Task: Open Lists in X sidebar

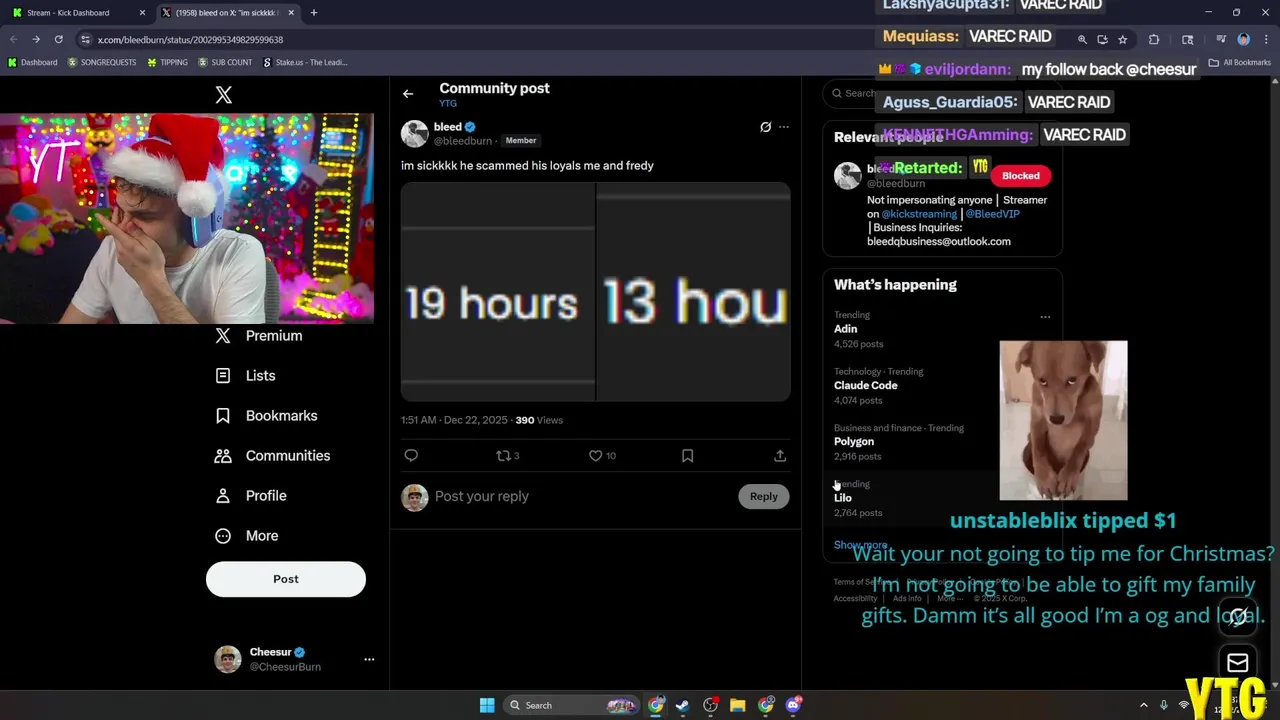Action: [x=245, y=376]
